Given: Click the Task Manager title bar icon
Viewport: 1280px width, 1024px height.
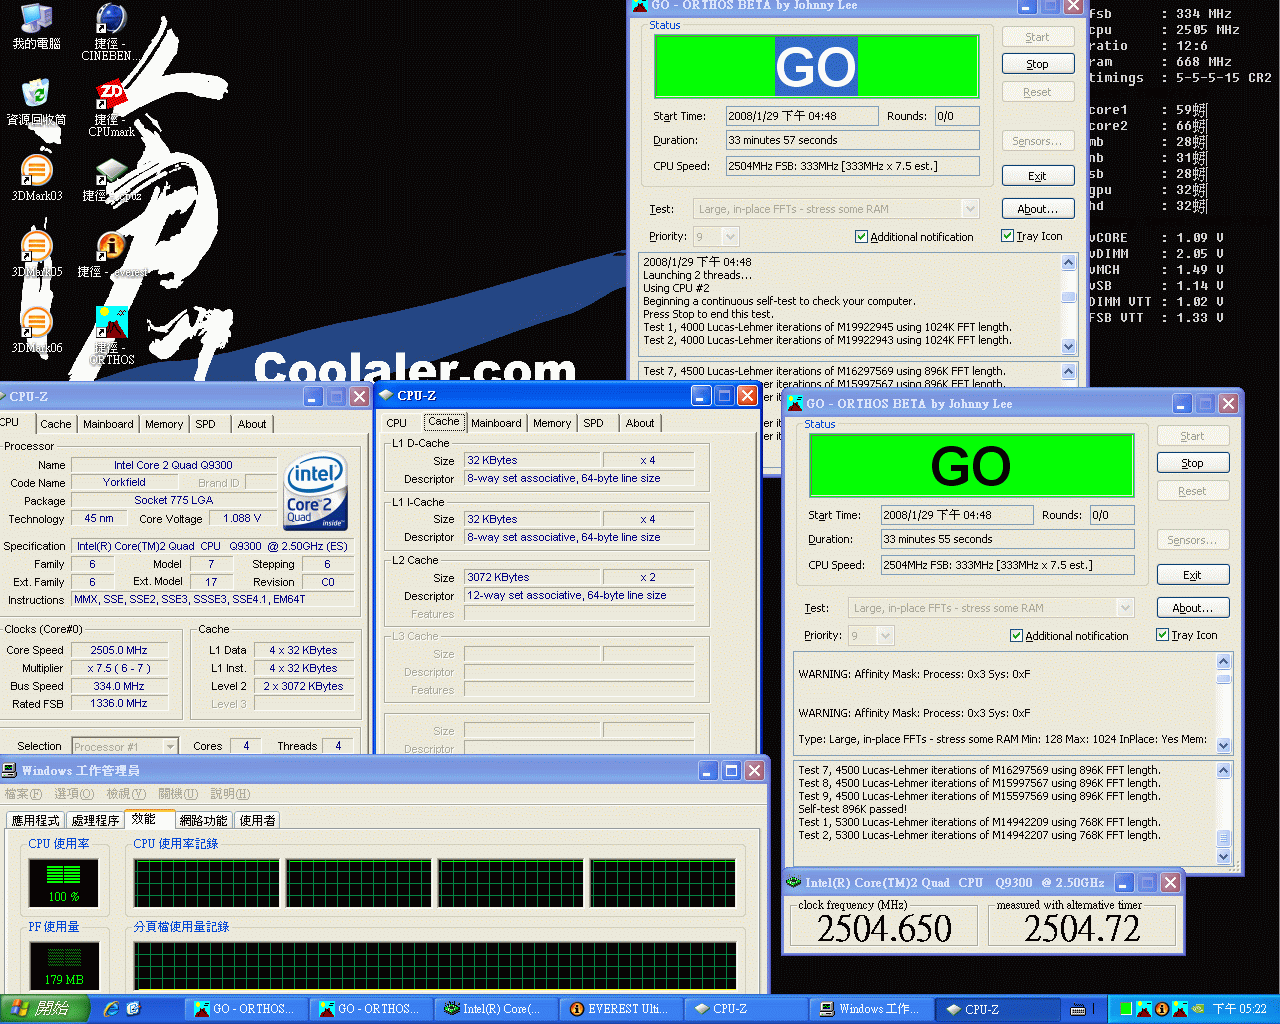Looking at the screenshot, I should 9,770.
